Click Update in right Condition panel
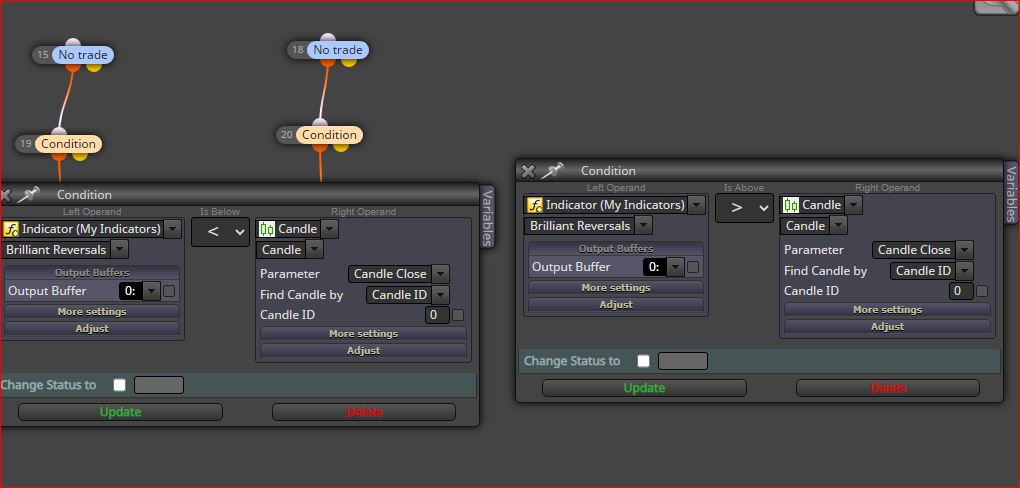This screenshot has width=1020, height=488. point(644,388)
